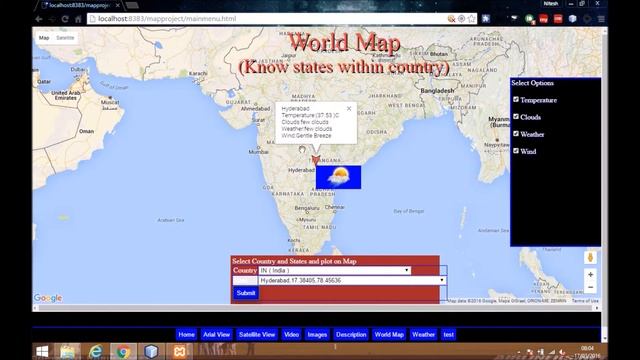Open the Weather menu button
Image resolution: width=640 pixels, height=360 pixels.
423,334
